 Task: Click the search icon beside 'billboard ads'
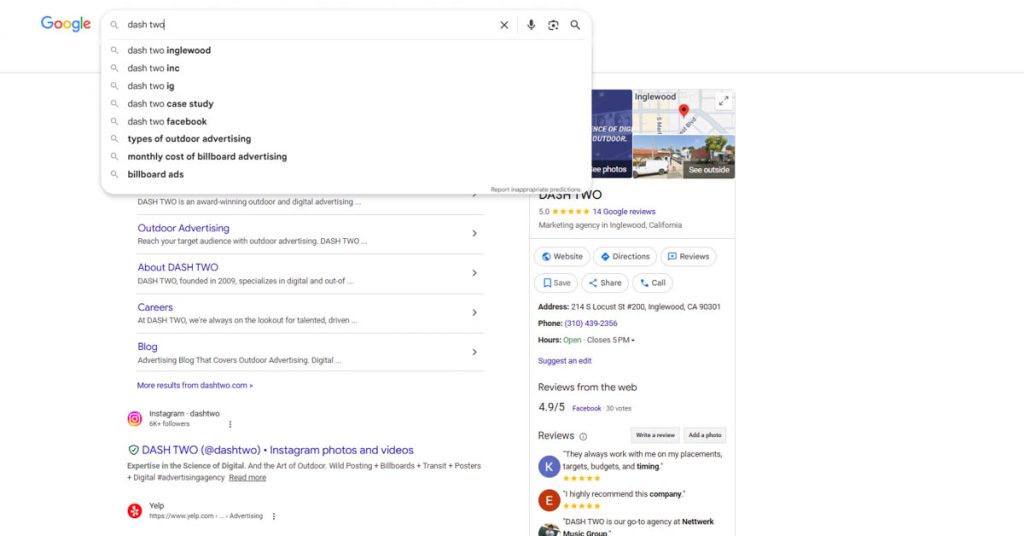click(x=114, y=174)
